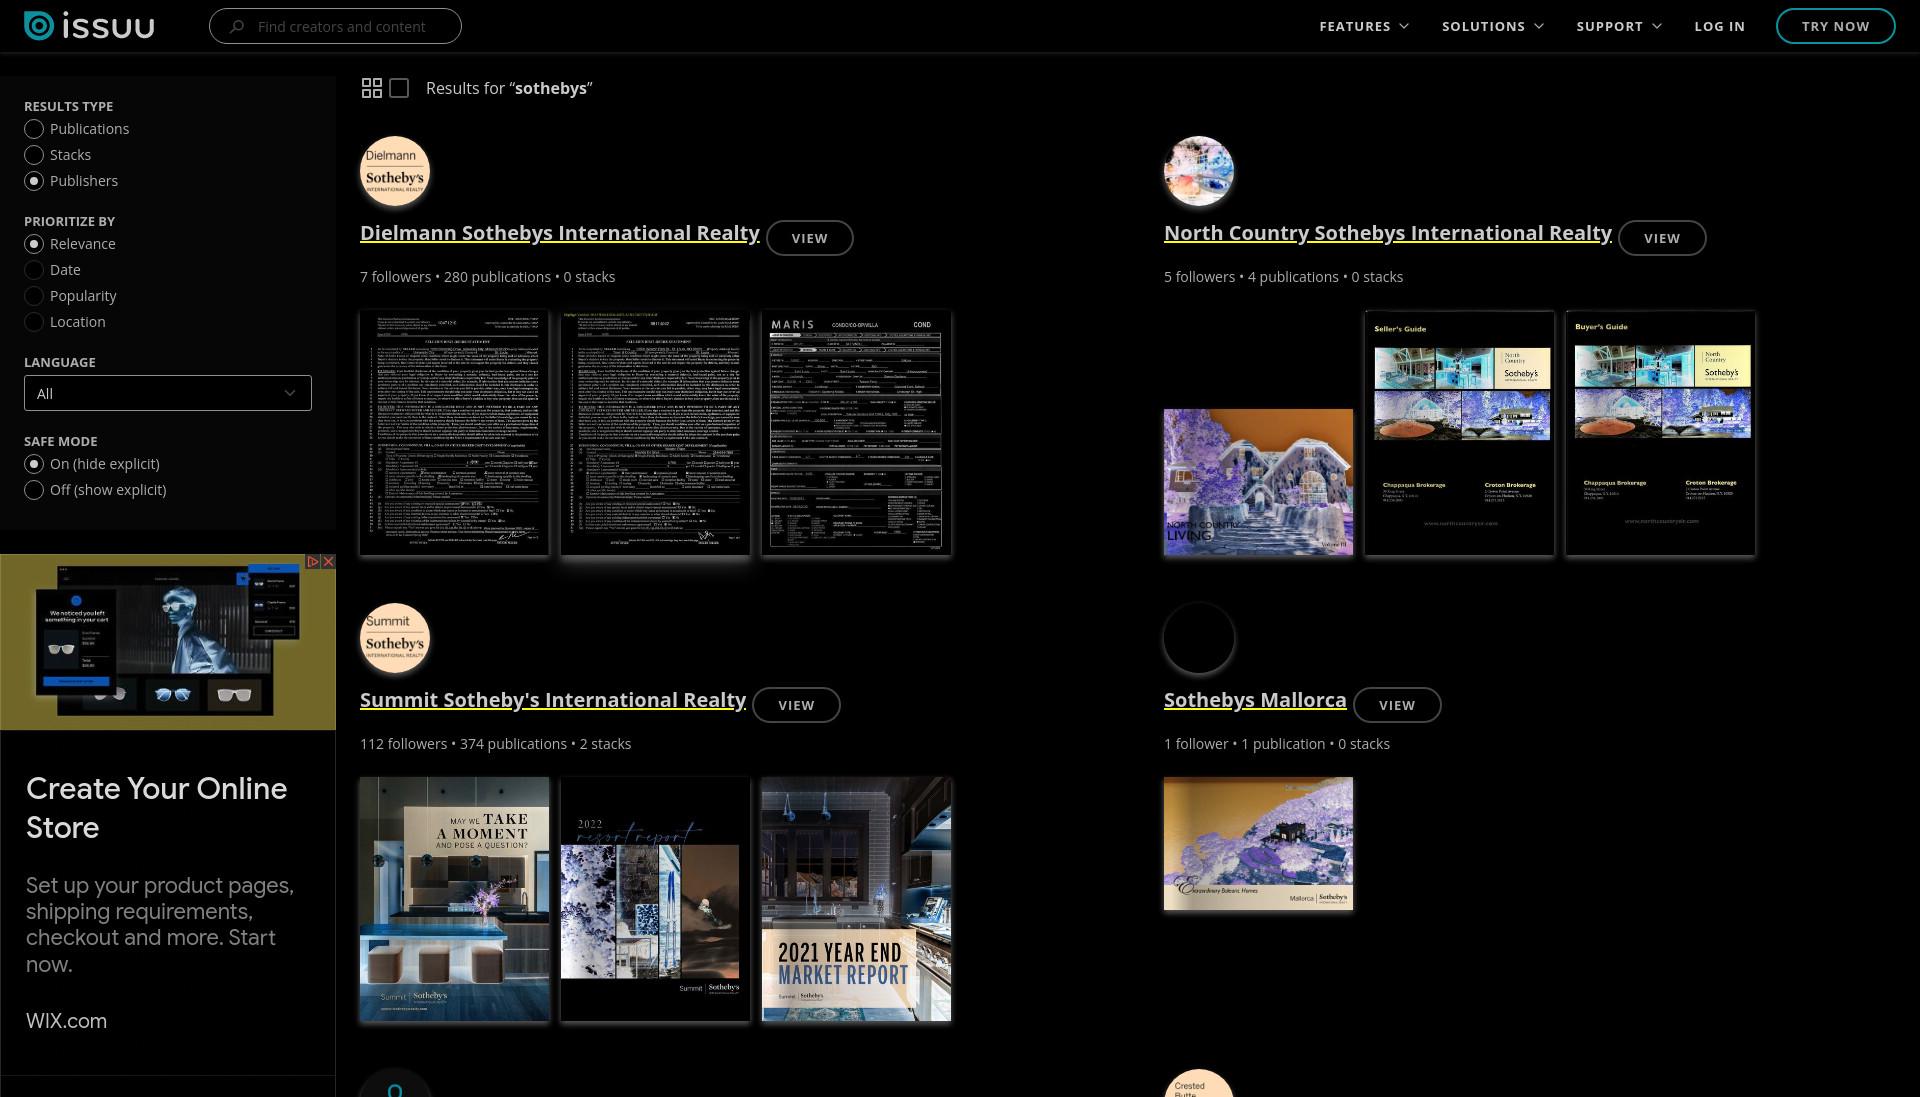This screenshot has width=1920, height=1097.
Task: Open 2021 Year End Market Report thumbnail
Action: (x=856, y=899)
